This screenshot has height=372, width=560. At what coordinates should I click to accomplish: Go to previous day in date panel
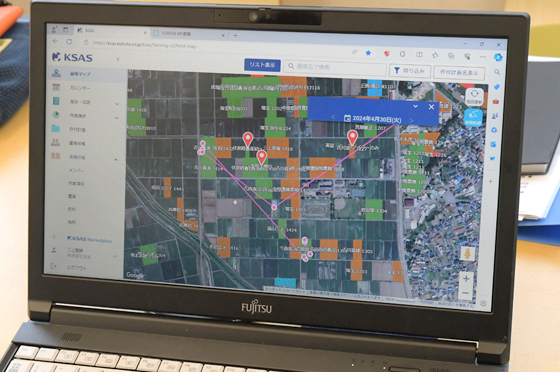point(333,117)
